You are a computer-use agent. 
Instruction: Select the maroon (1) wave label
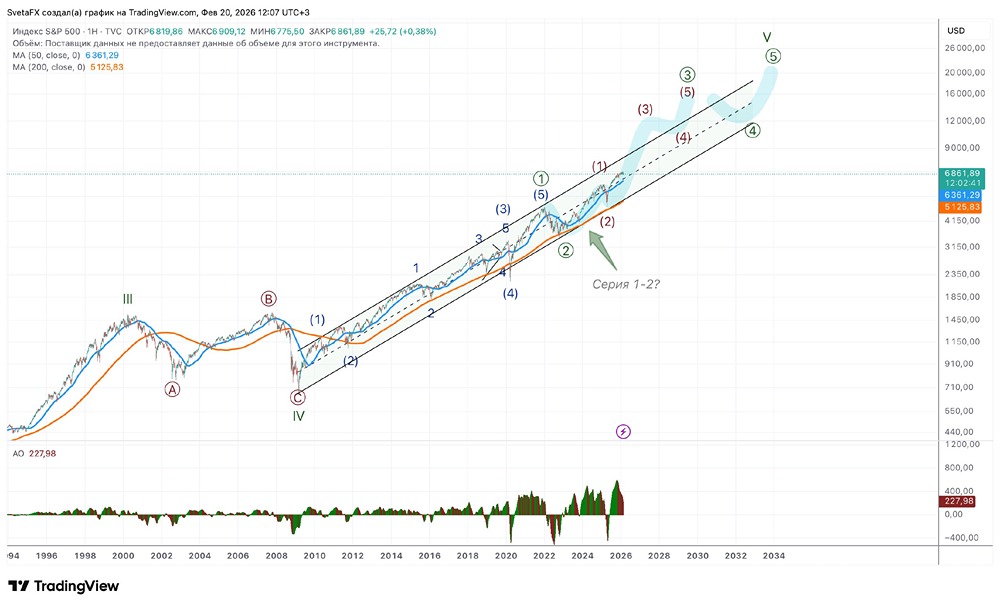(599, 166)
